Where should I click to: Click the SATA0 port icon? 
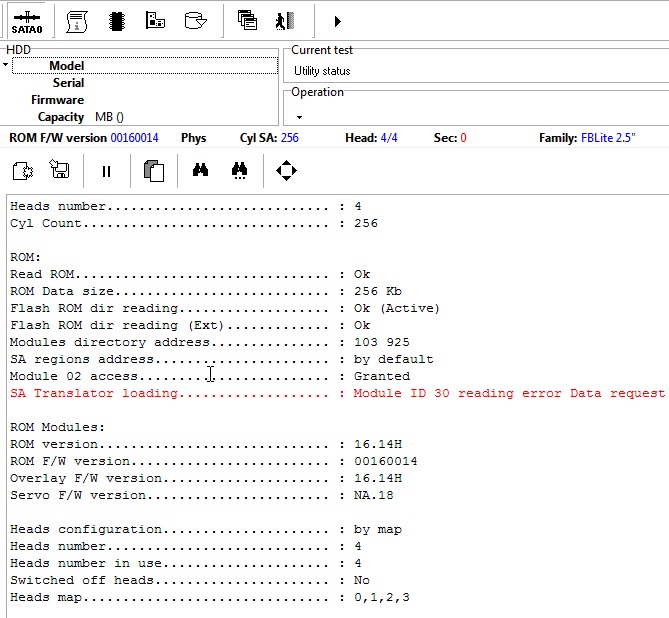tap(27, 22)
